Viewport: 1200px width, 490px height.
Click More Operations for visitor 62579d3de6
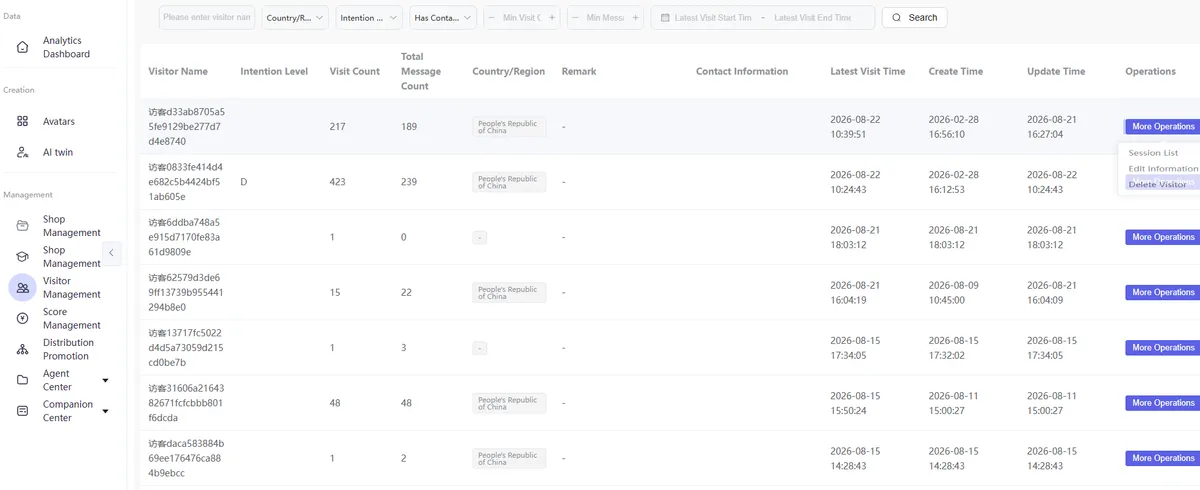click(x=1161, y=293)
